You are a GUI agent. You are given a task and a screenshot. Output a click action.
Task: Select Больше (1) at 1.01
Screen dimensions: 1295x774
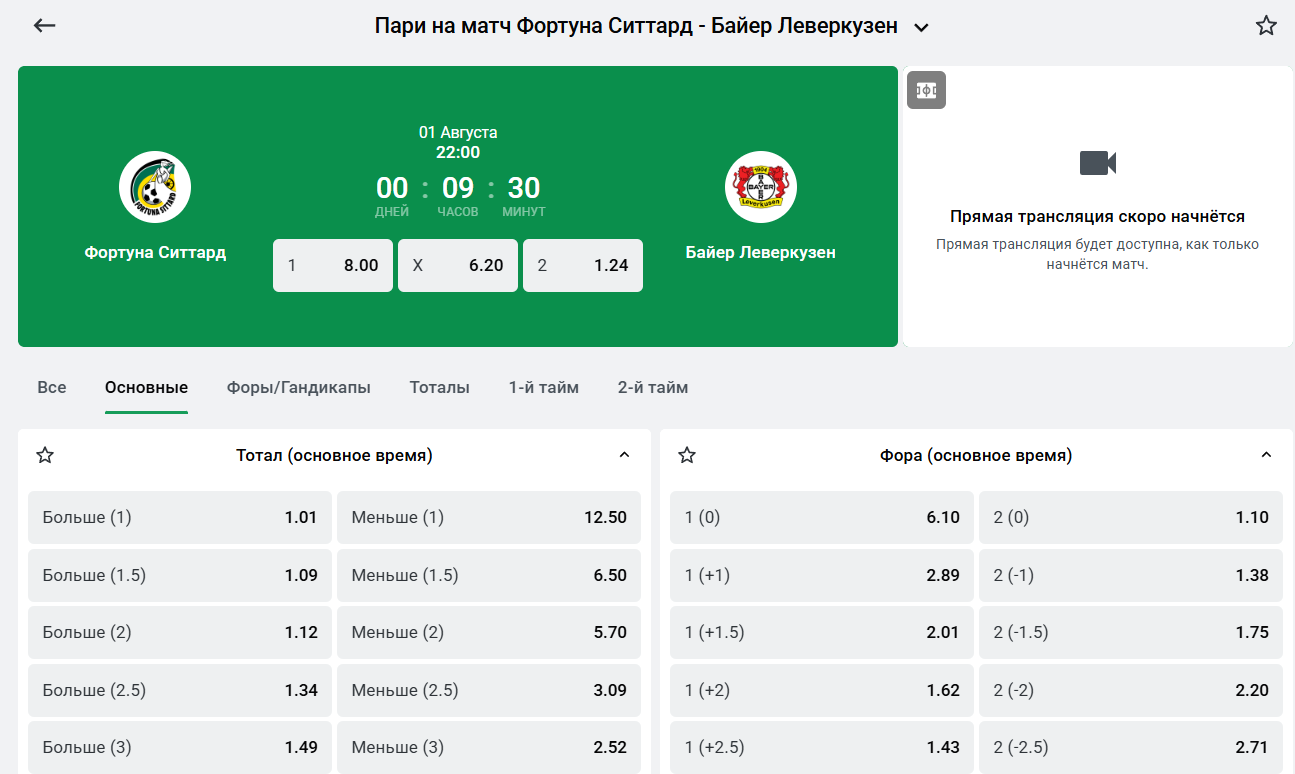(x=180, y=517)
